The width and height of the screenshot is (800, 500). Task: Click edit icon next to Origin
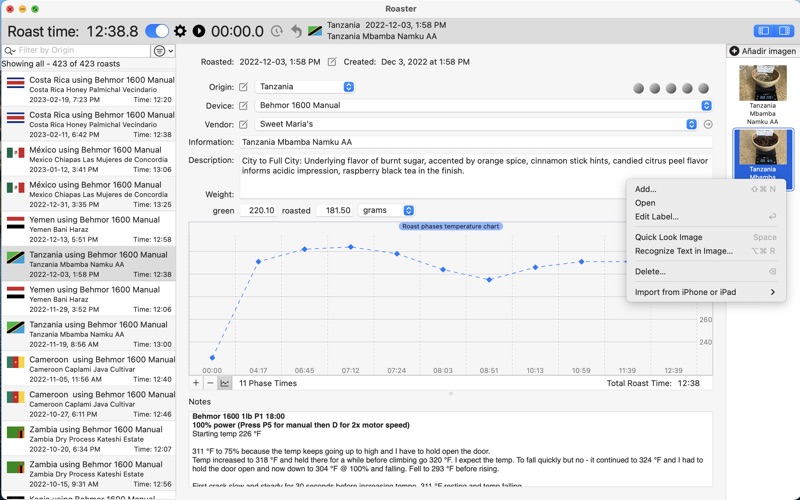click(243, 87)
